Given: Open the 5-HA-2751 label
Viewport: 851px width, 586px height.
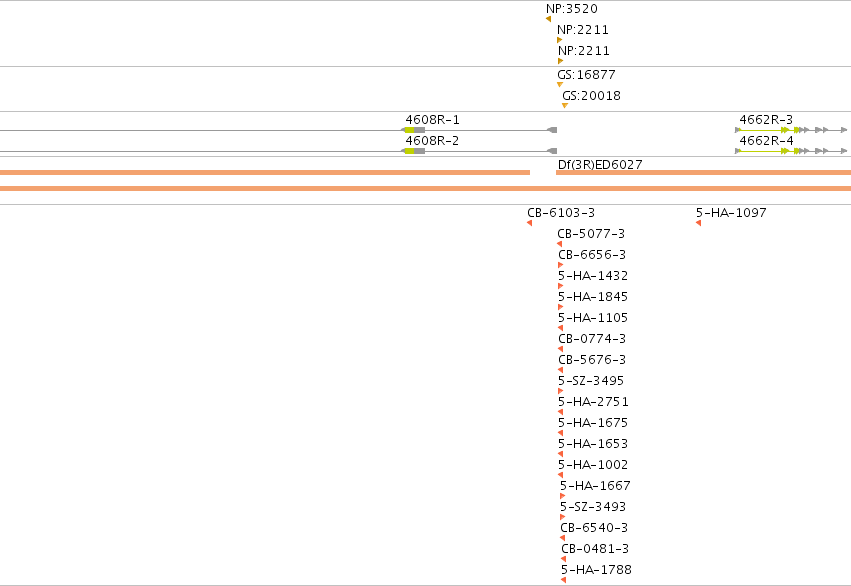Looking at the screenshot, I should click(593, 402).
